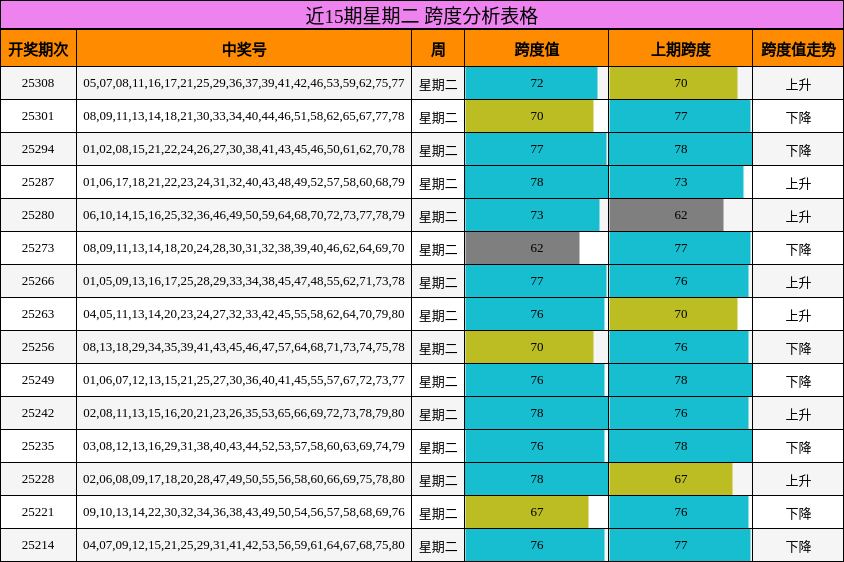Click 下降 trend in row 25214
This screenshot has height=562, width=844.
pos(798,546)
